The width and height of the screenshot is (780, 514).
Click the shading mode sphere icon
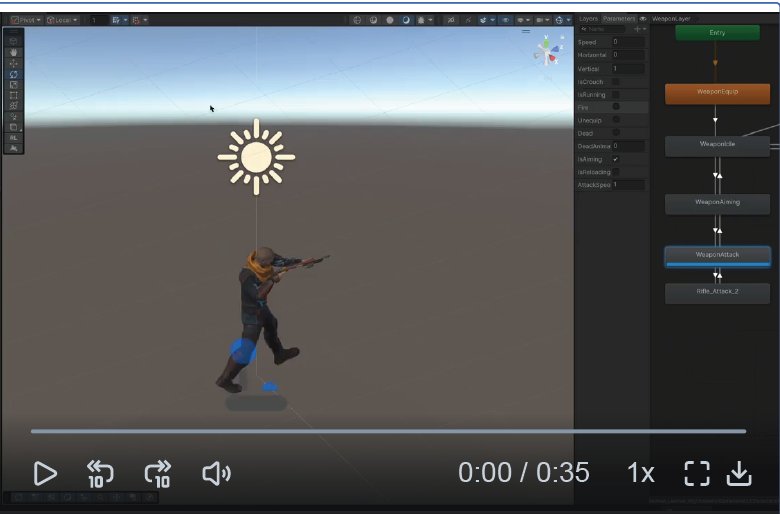click(390, 20)
